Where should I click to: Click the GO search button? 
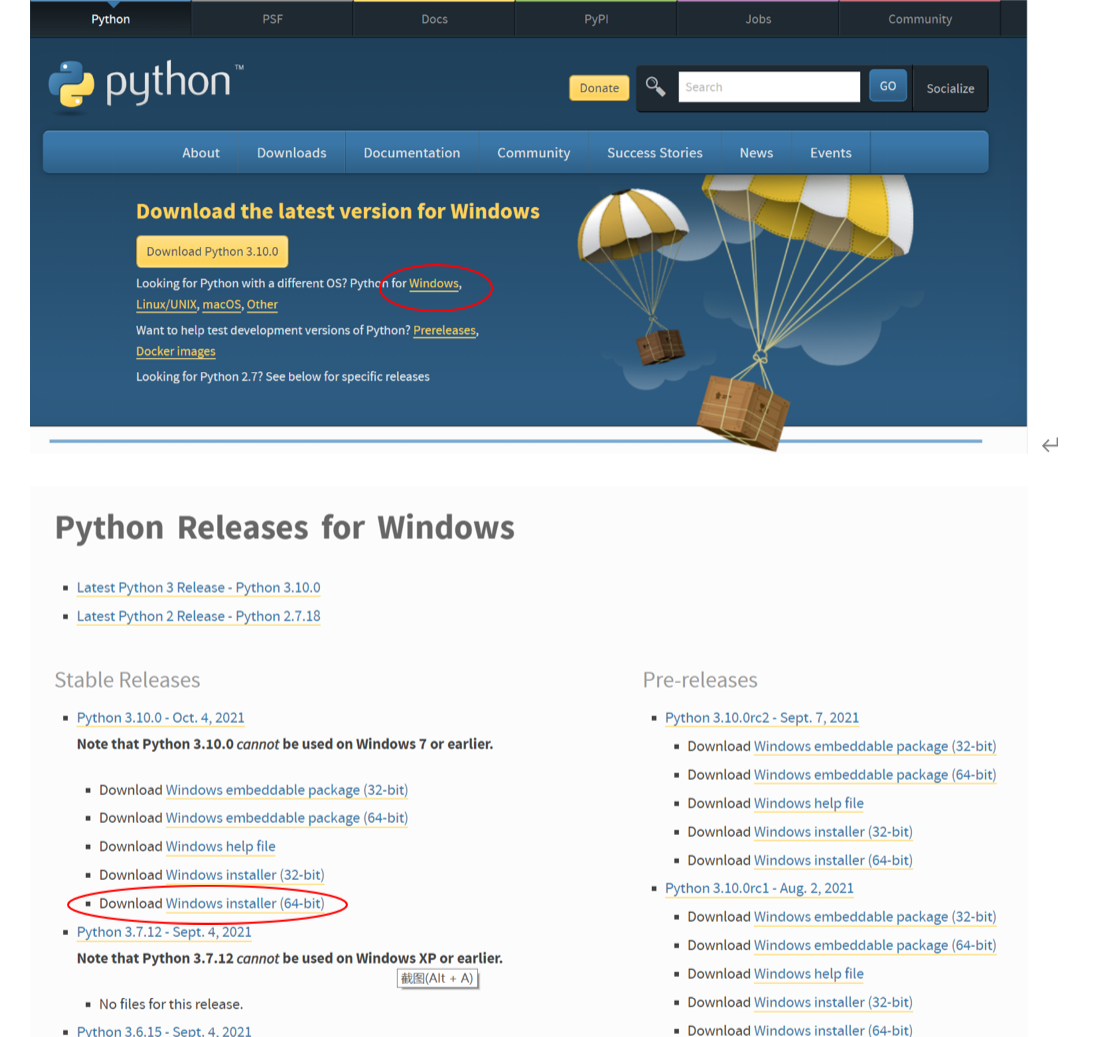[887, 86]
